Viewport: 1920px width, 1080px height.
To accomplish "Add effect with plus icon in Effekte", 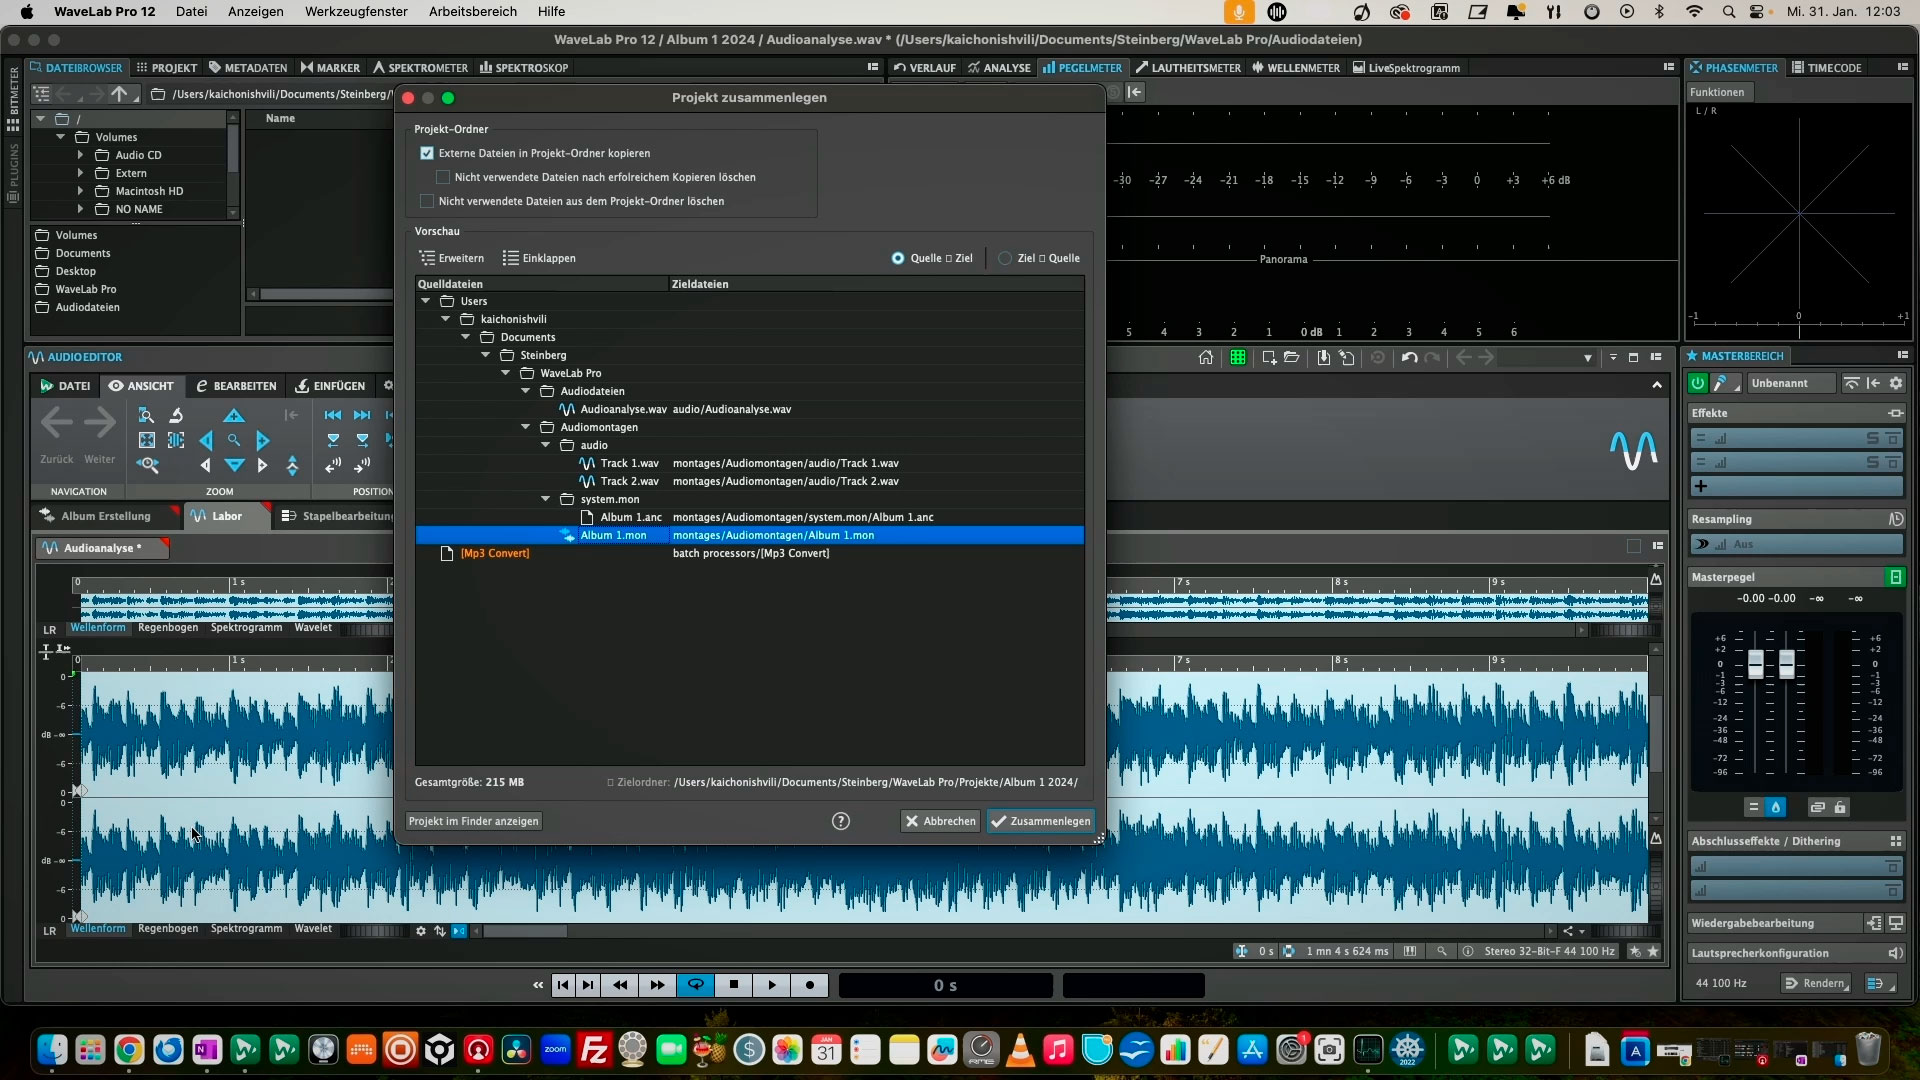I will (1701, 486).
